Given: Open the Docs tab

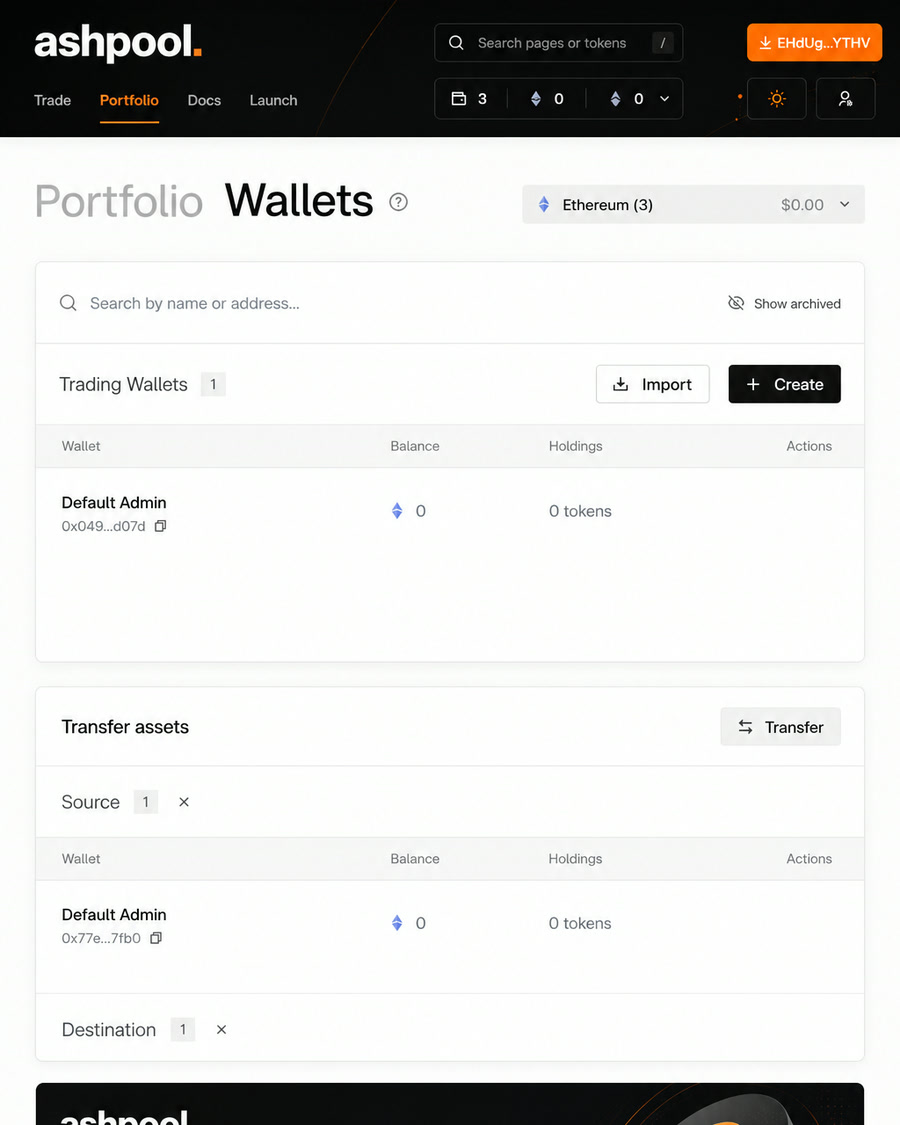Looking at the screenshot, I should tap(204, 100).
